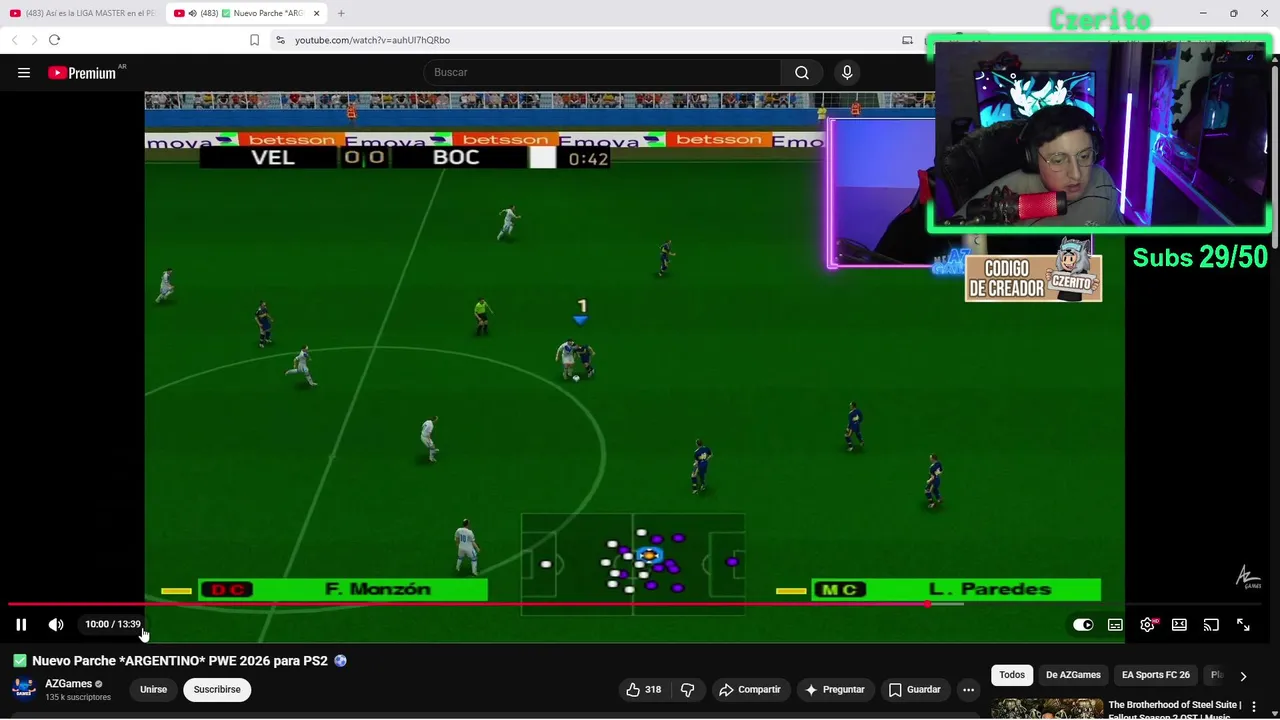This screenshot has width=1280, height=720.
Task: Cast the video to a TV
Action: point(1211,625)
